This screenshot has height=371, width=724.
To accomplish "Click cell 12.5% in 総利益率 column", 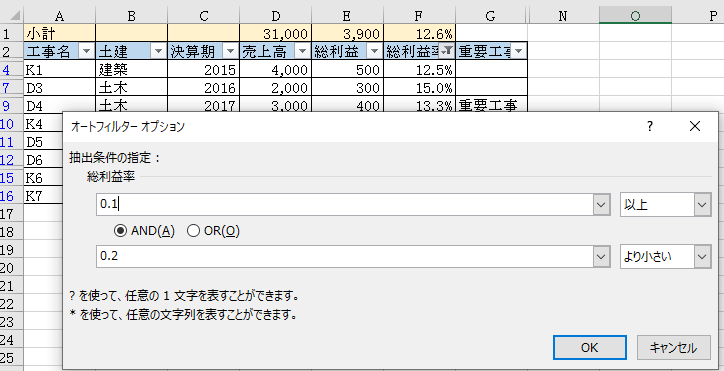I will coord(420,70).
